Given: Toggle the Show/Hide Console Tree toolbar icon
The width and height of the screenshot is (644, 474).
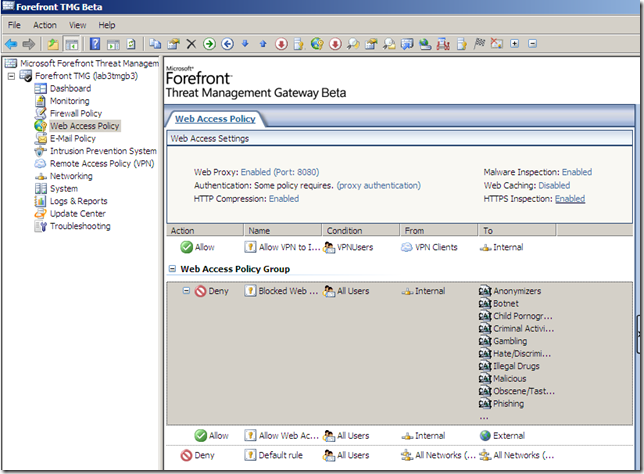Looking at the screenshot, I should (x=71, y=44).
